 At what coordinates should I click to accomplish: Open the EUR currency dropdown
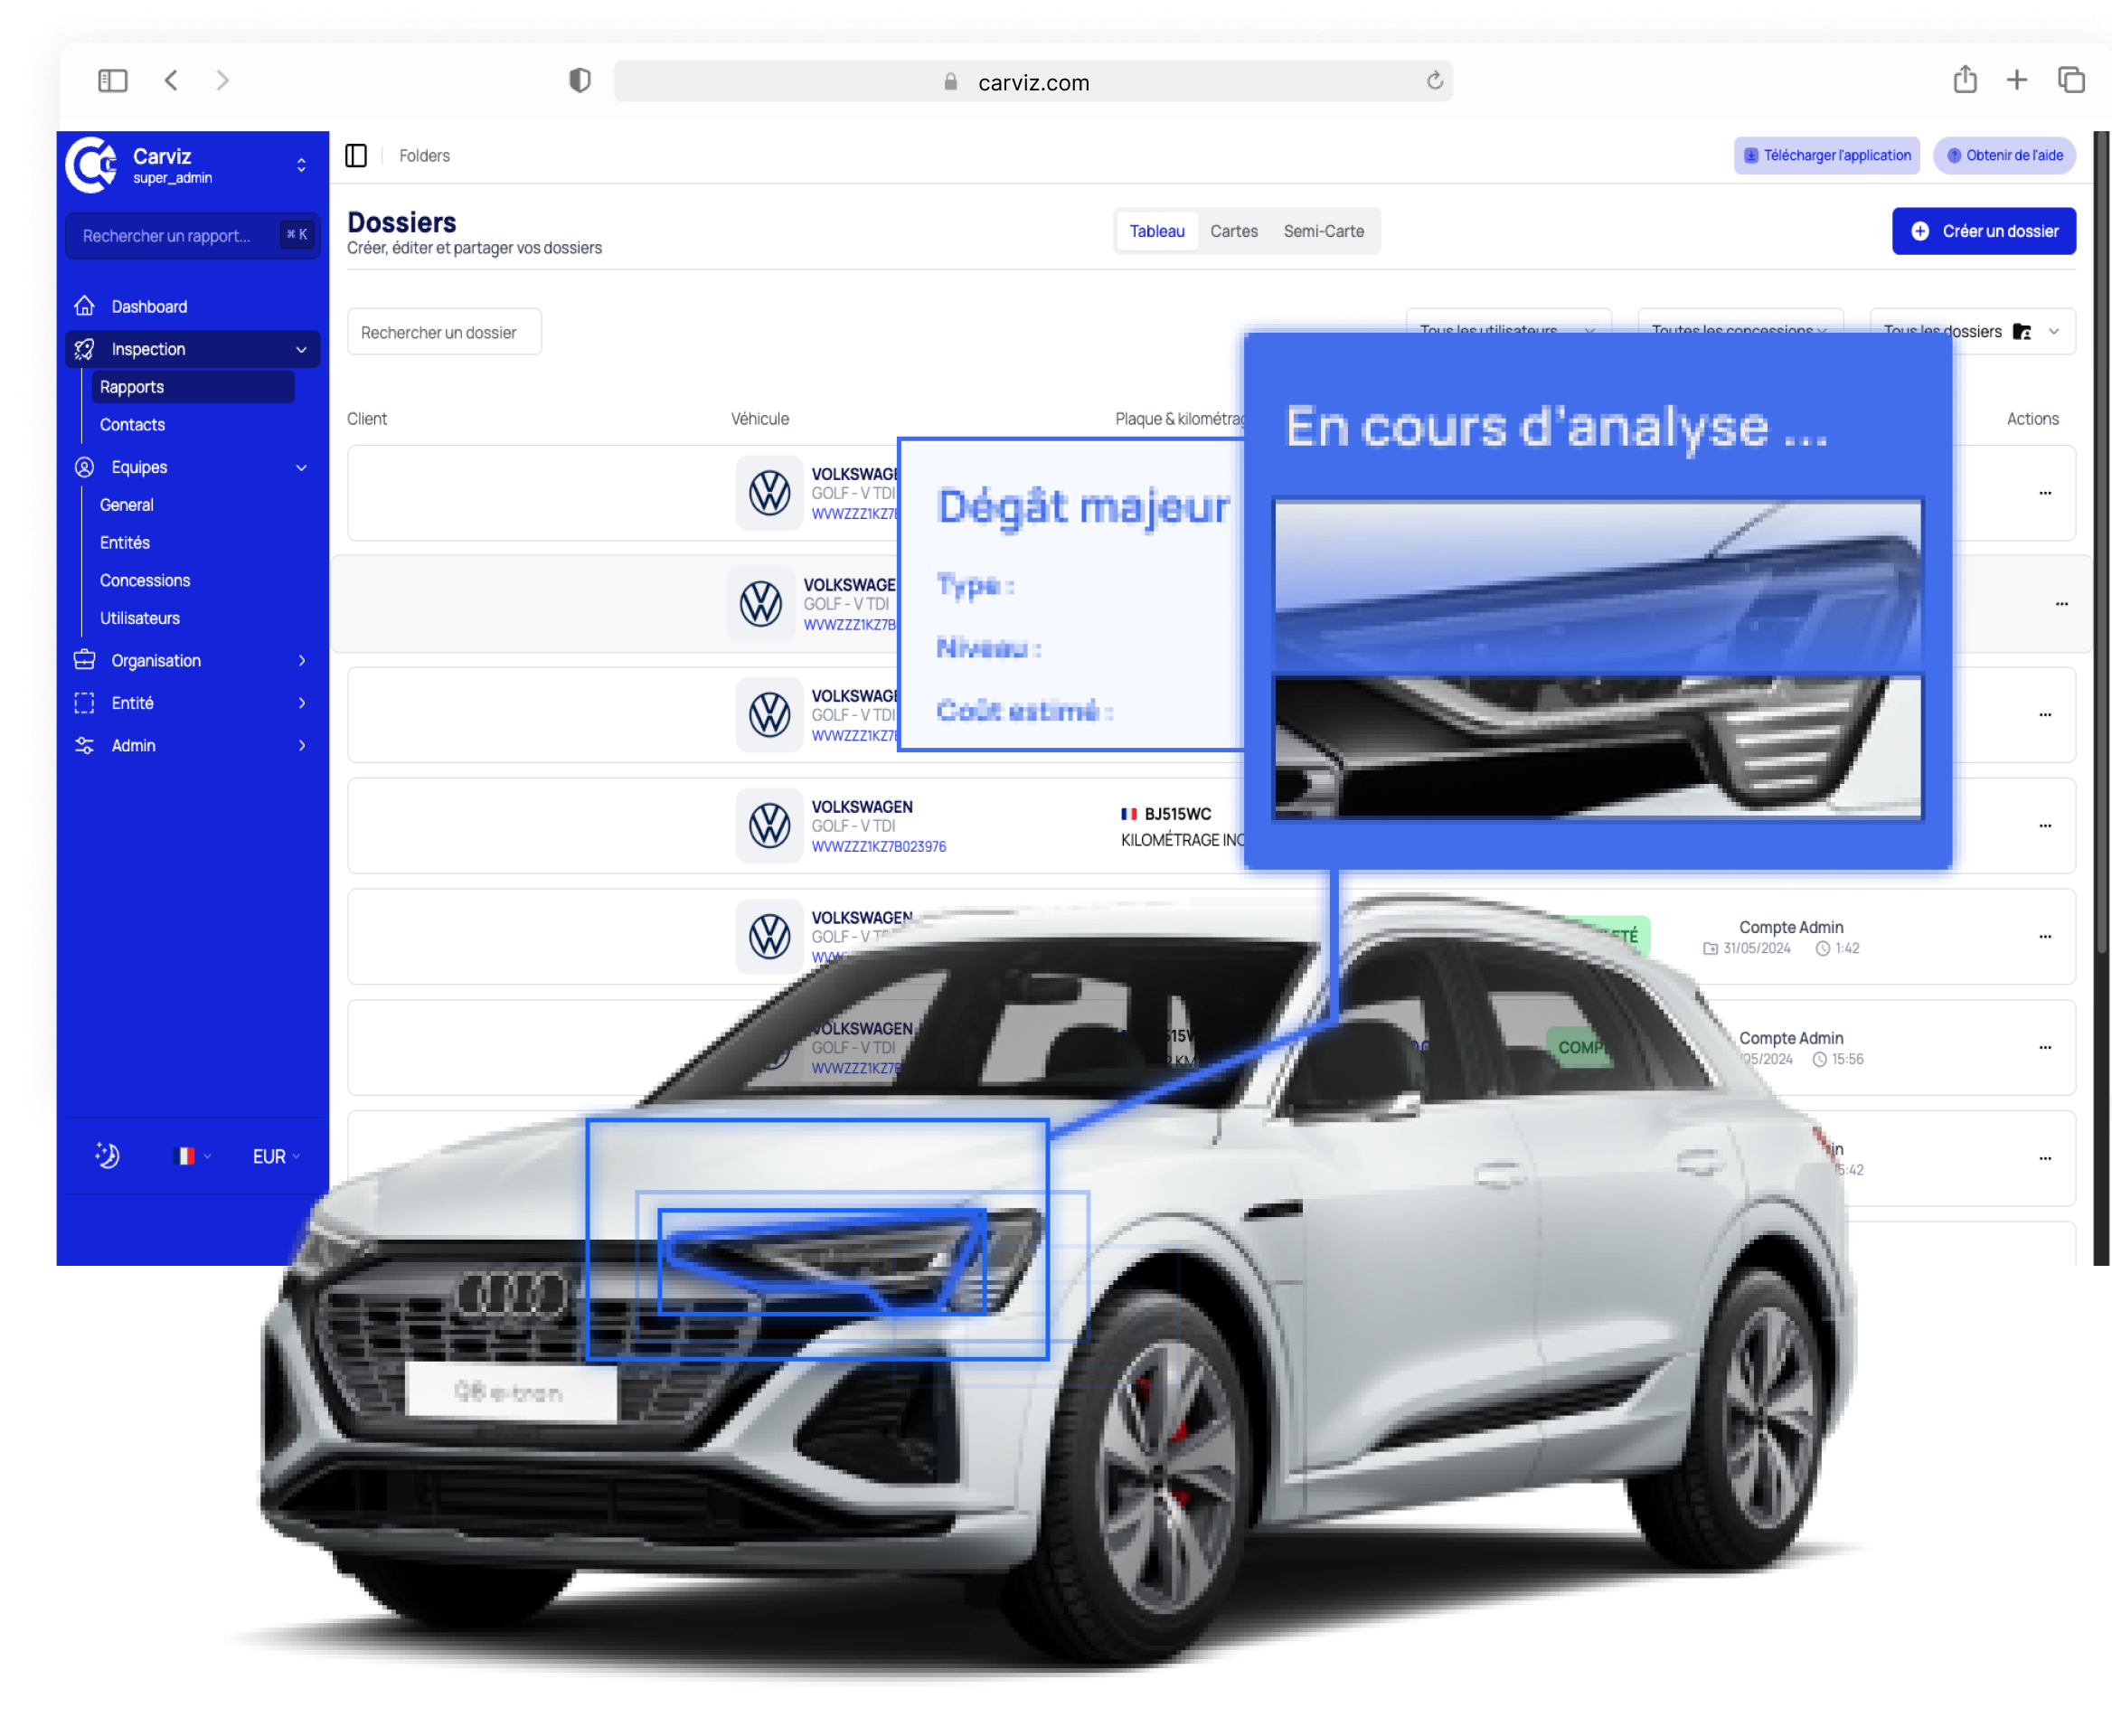coord(276,1157)
